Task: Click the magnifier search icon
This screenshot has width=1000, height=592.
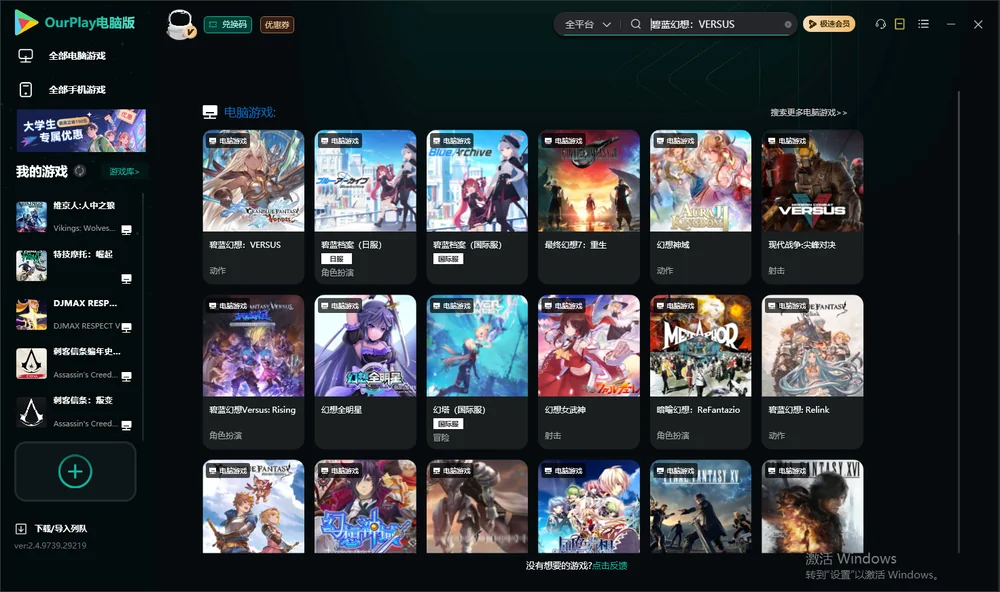Action: [636, 24]
